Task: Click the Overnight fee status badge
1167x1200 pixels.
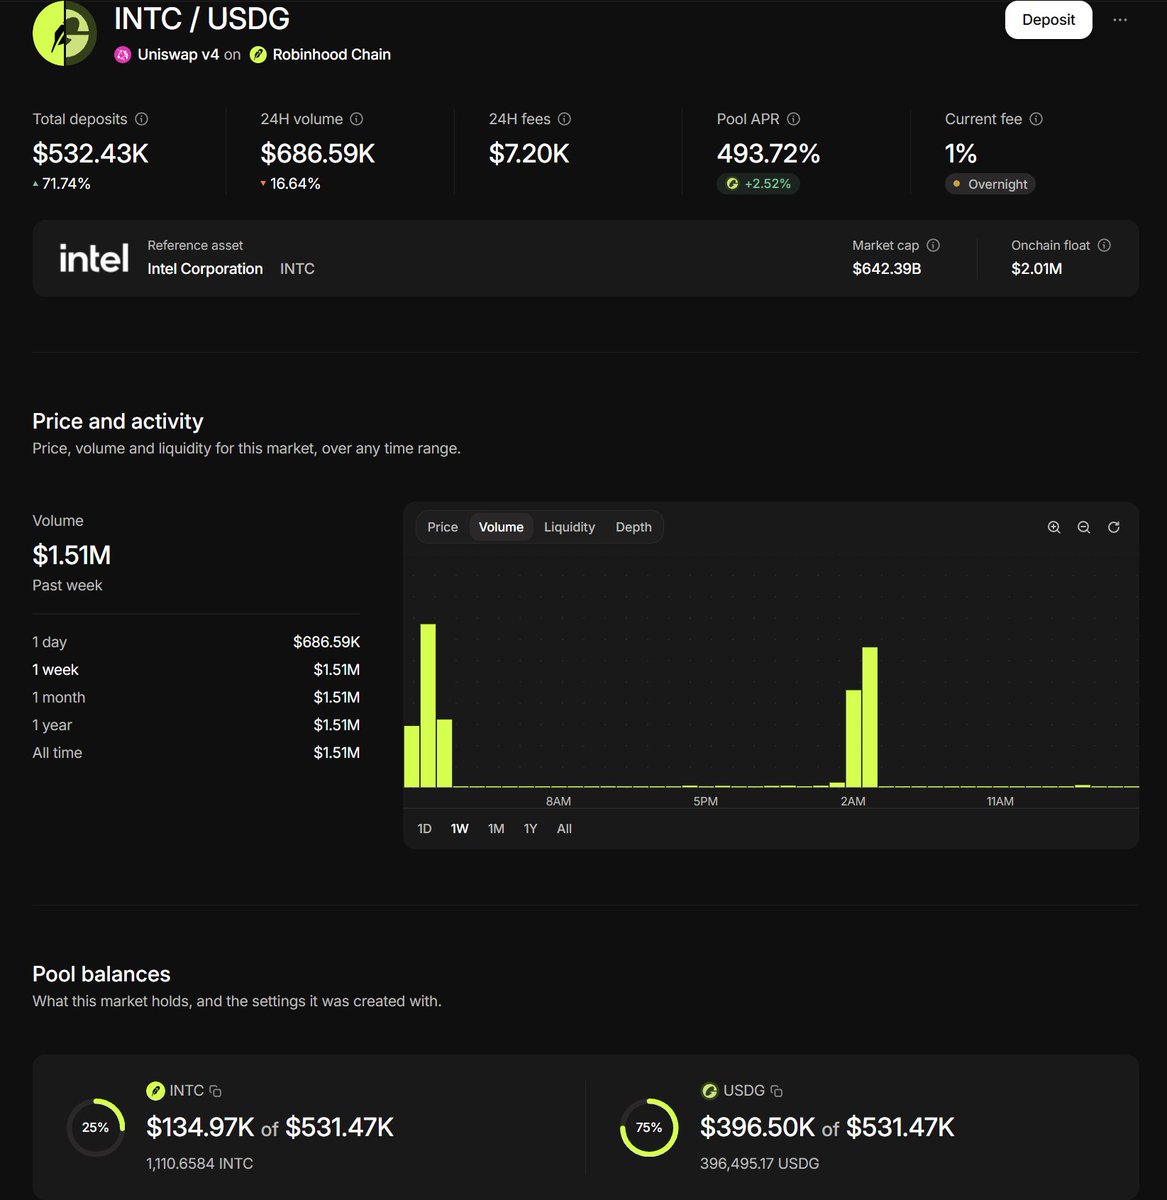Action: tap(990, 184)
